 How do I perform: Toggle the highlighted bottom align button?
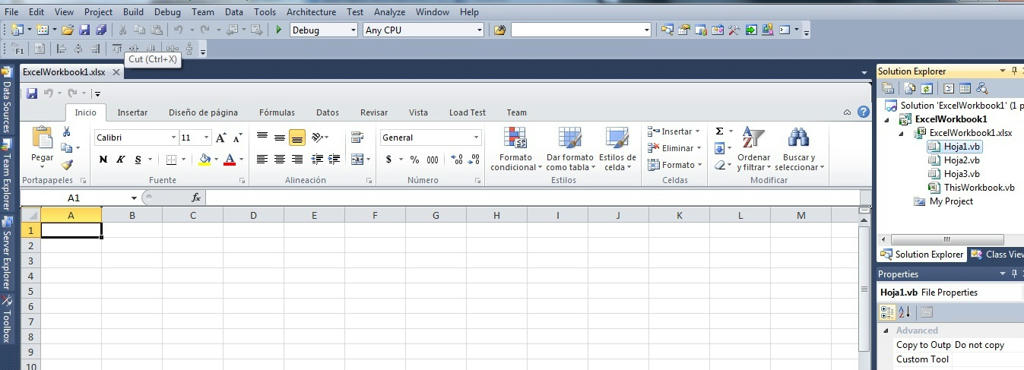297,137
